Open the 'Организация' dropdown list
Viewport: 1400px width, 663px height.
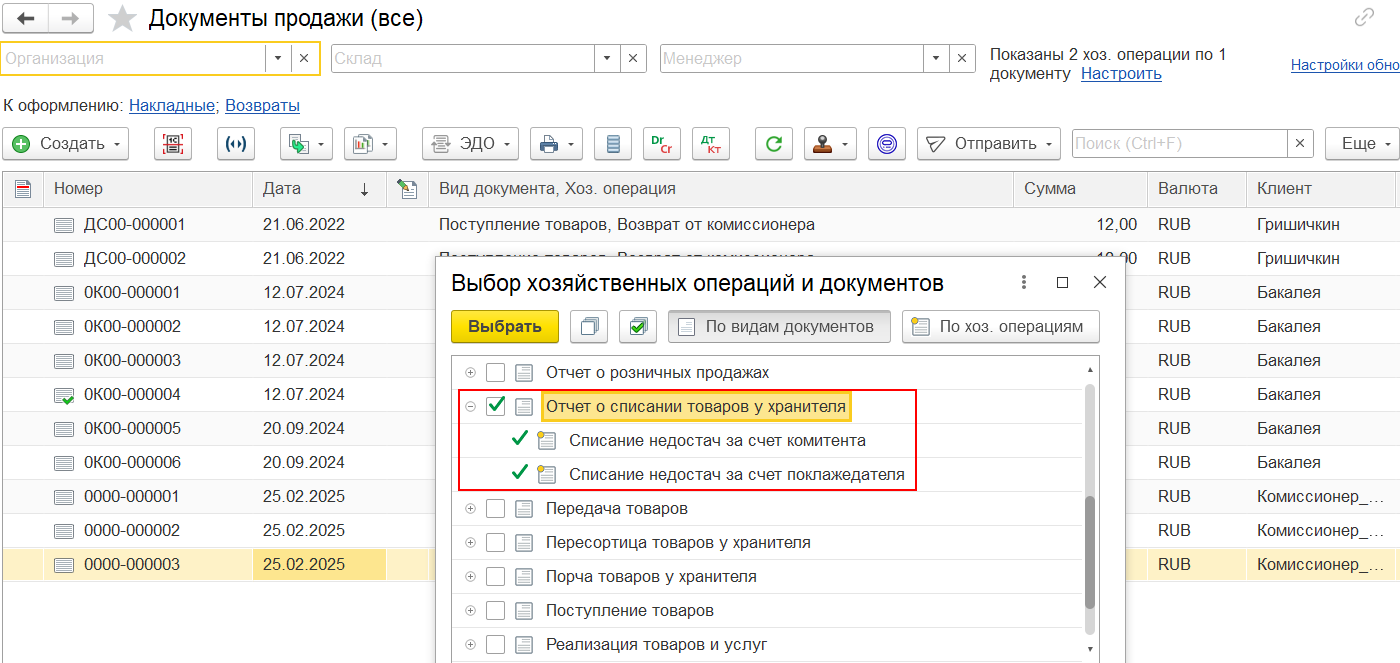coord(278,59)
